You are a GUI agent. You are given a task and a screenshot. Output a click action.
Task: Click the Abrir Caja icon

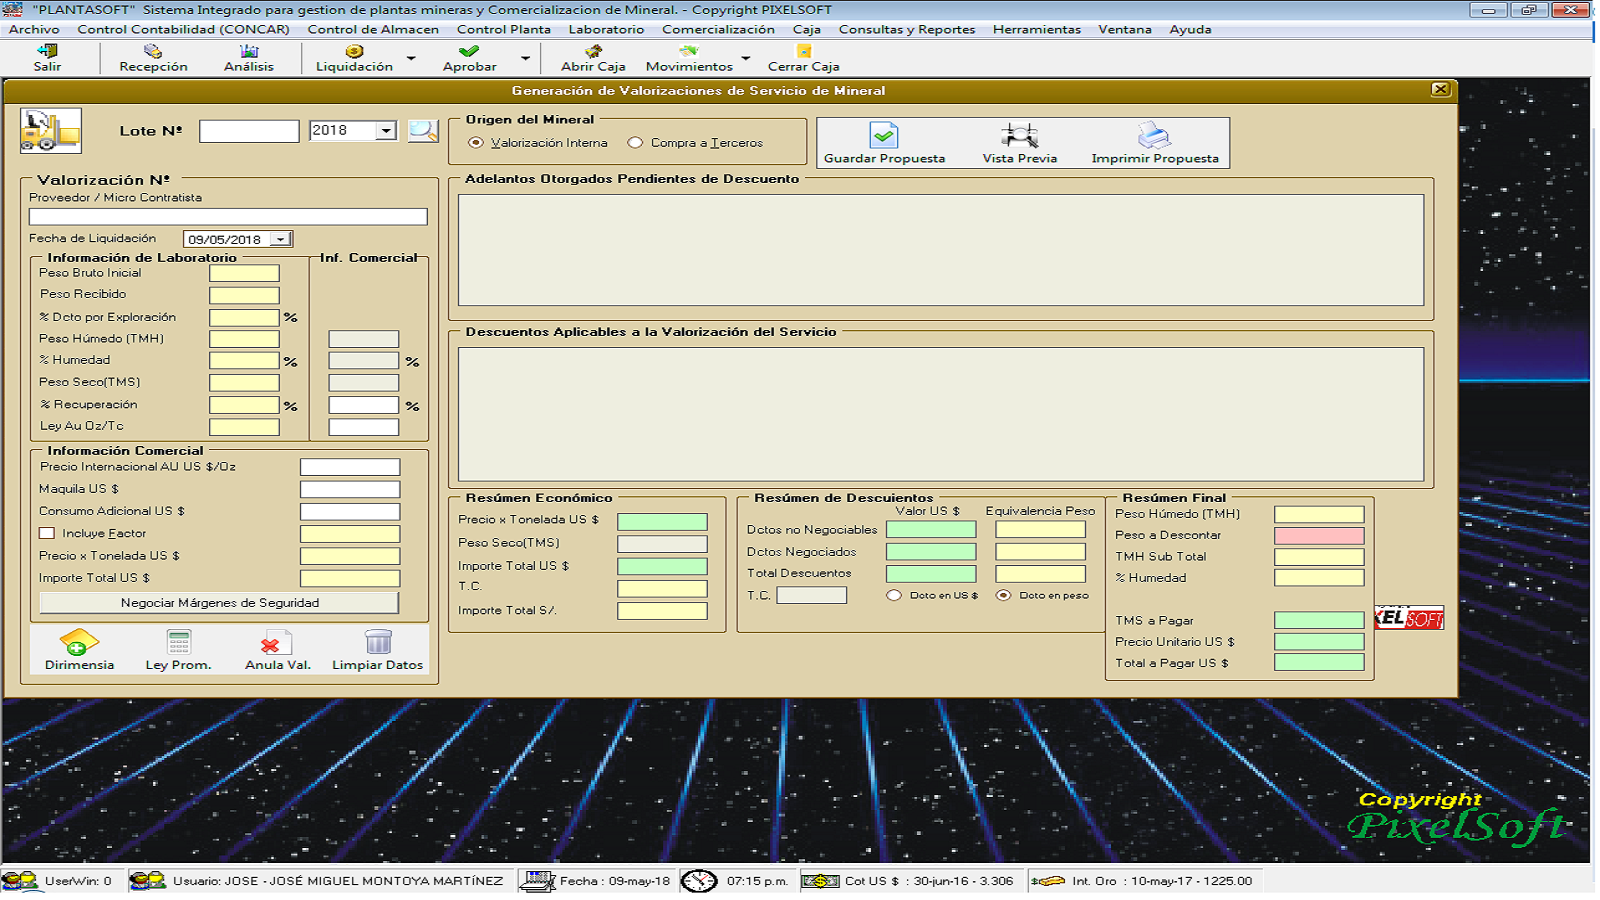tap(593, 52)
